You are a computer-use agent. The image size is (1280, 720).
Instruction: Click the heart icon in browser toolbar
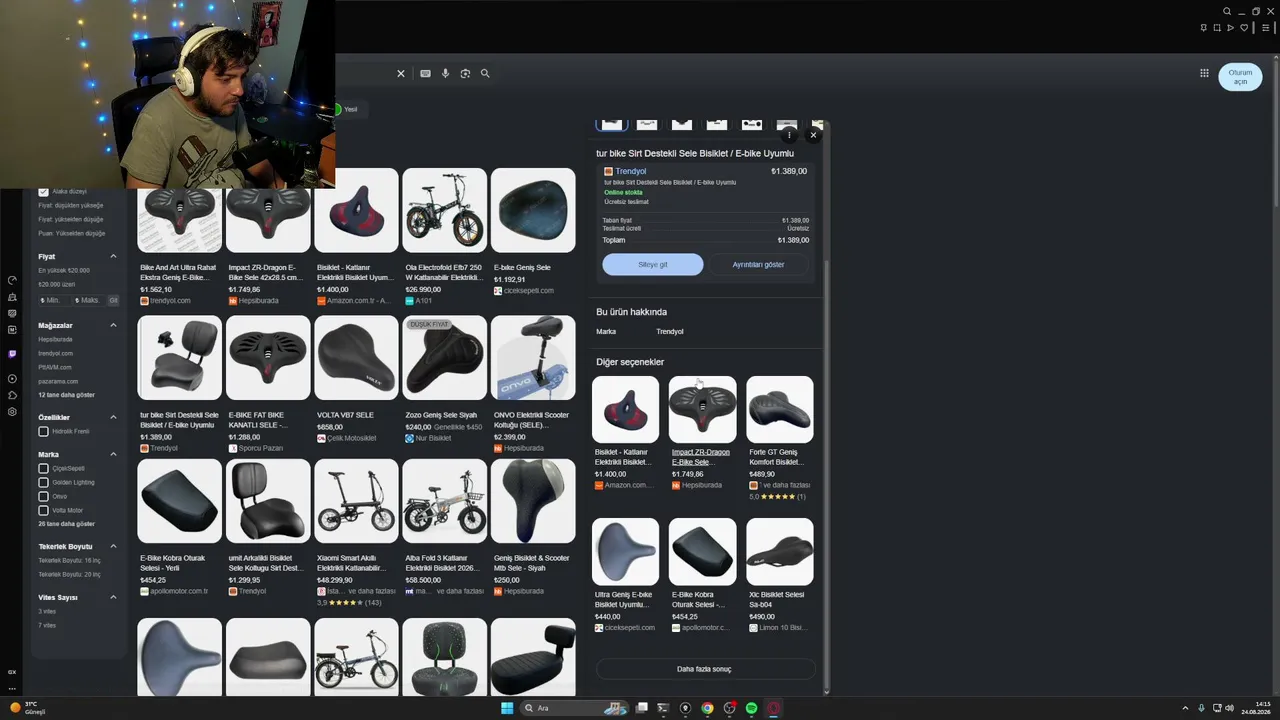(1244, 28)
